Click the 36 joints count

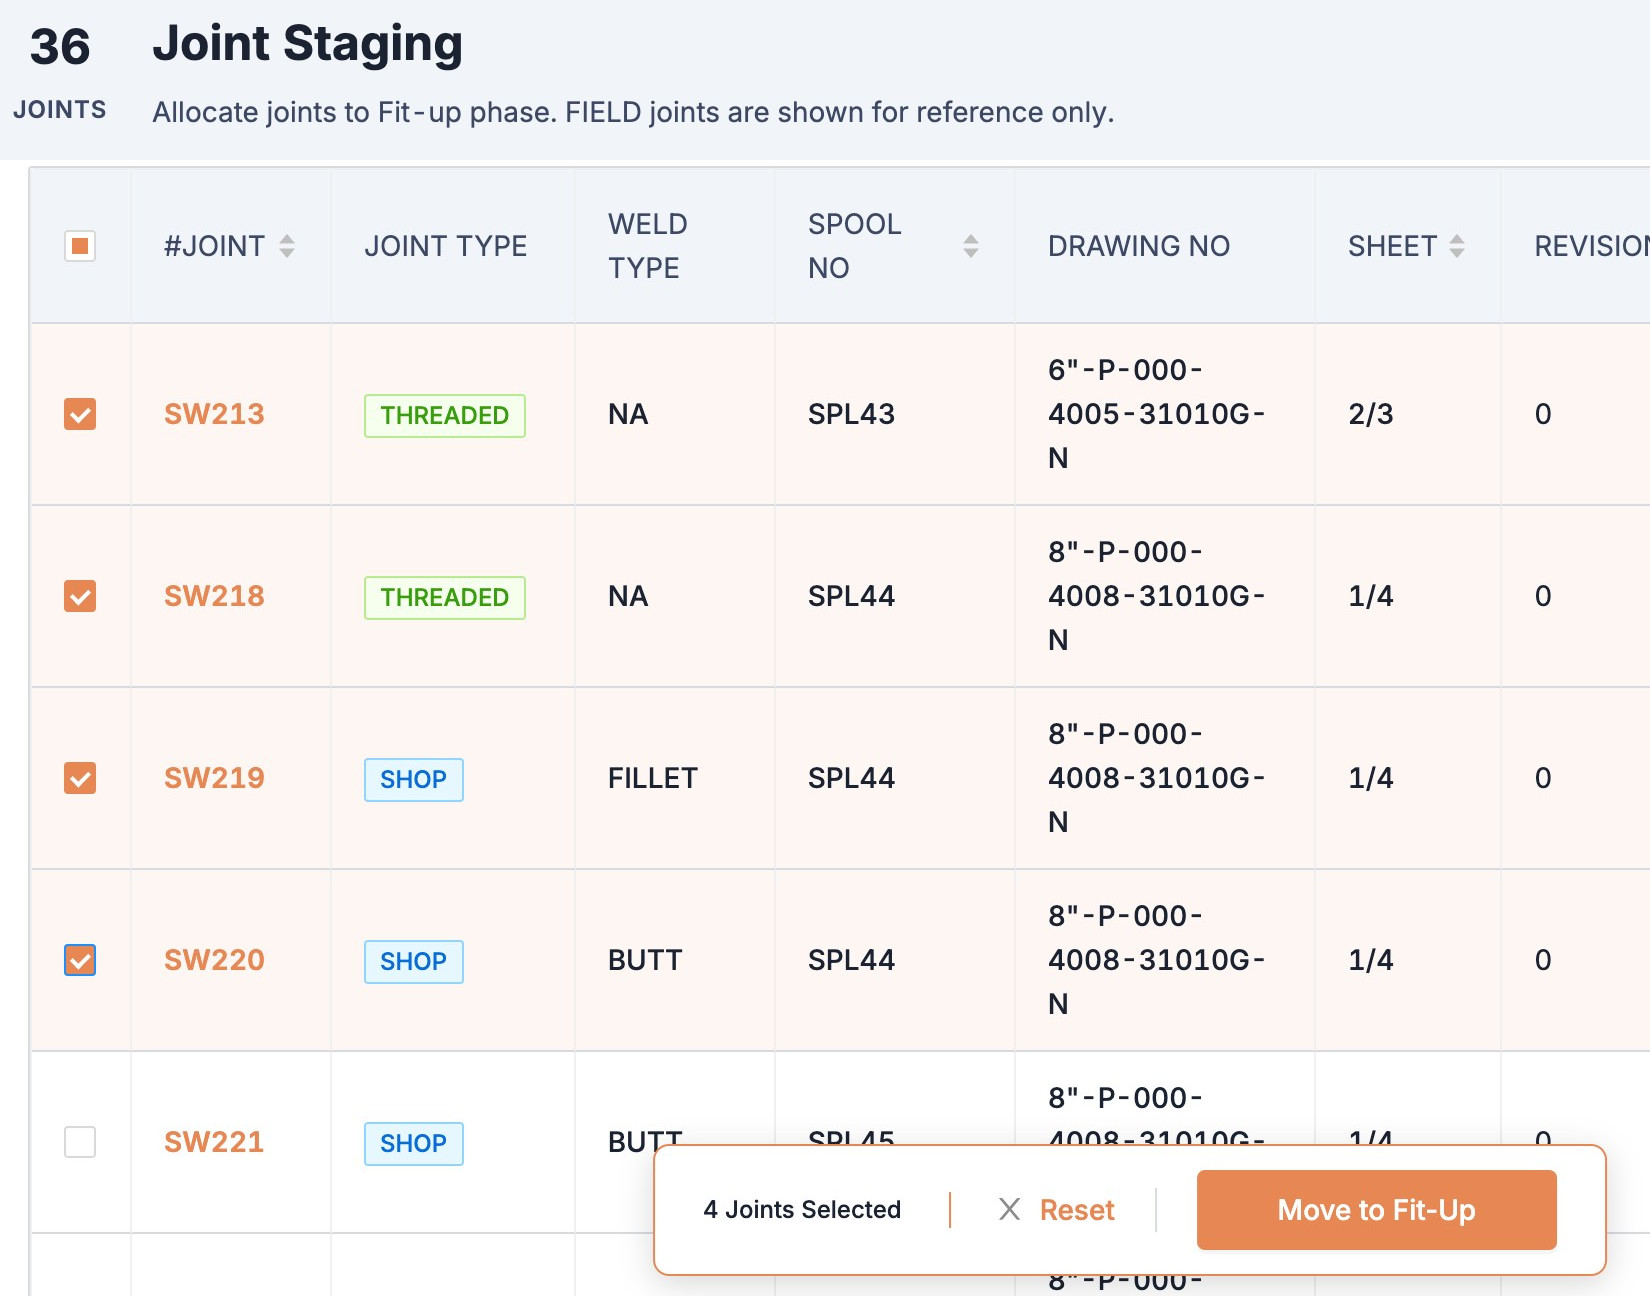[x=60, y=47]
